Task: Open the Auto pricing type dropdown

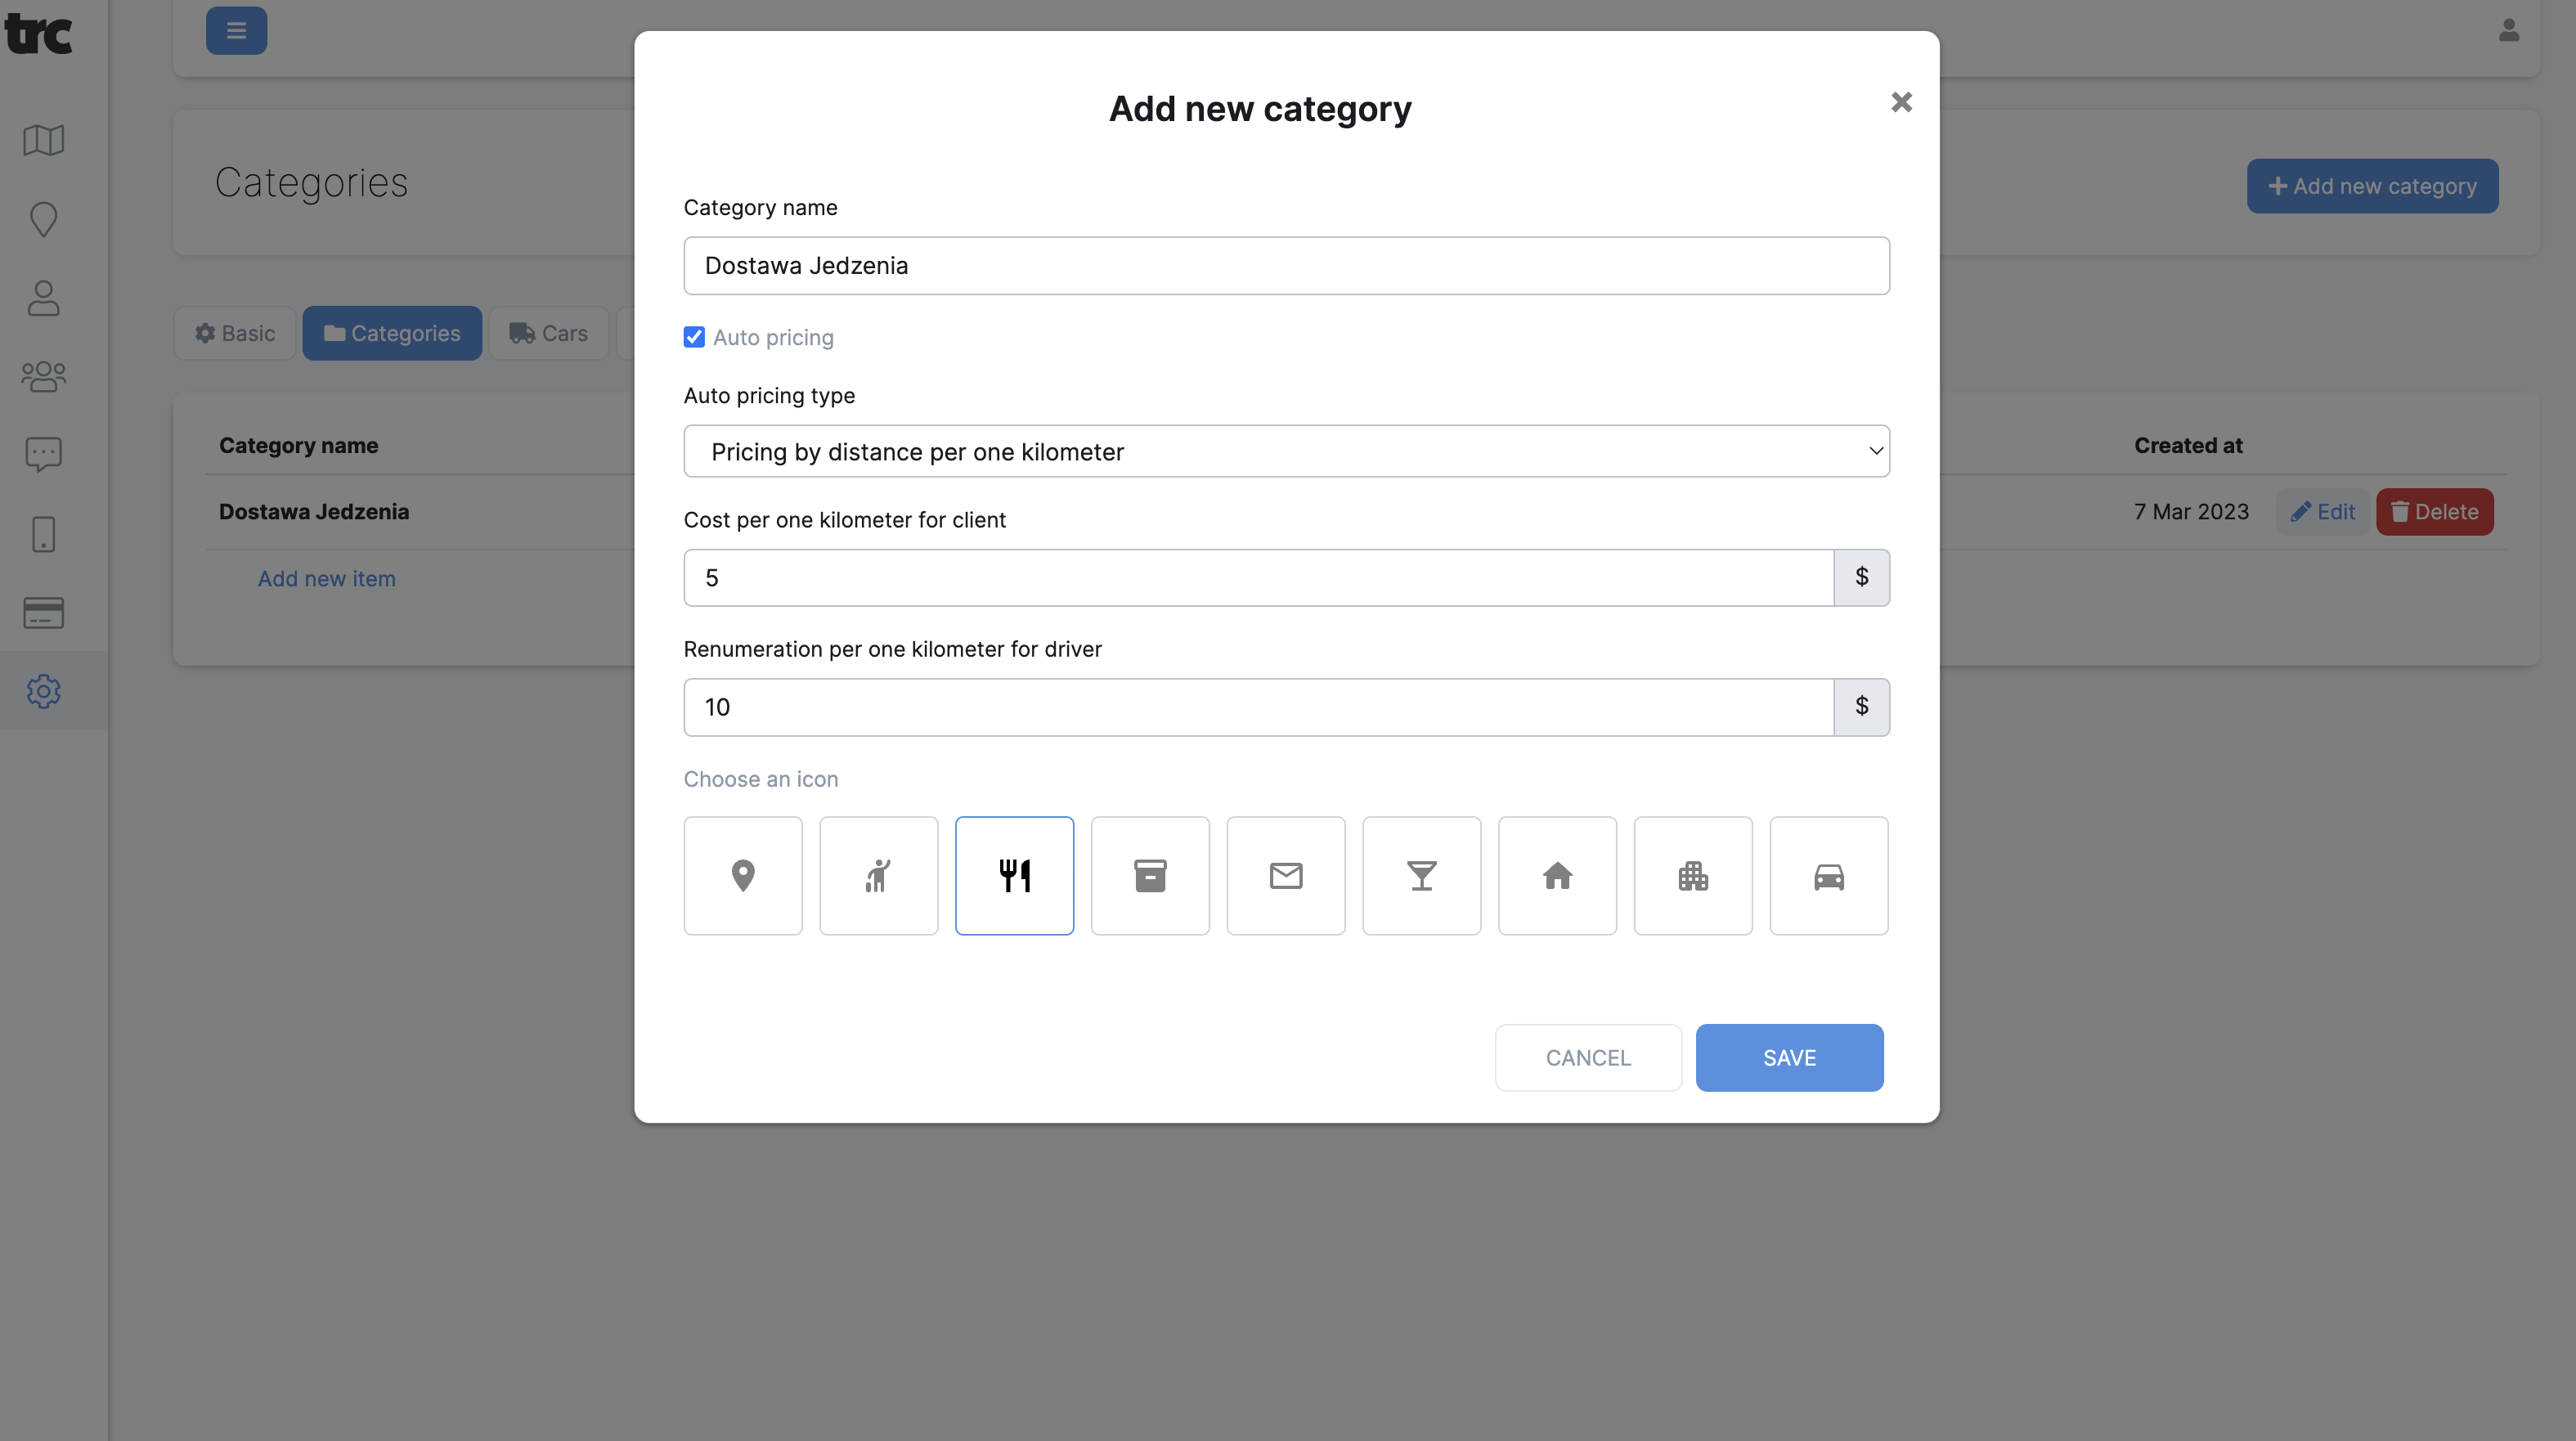Action: pos(1286,451)
